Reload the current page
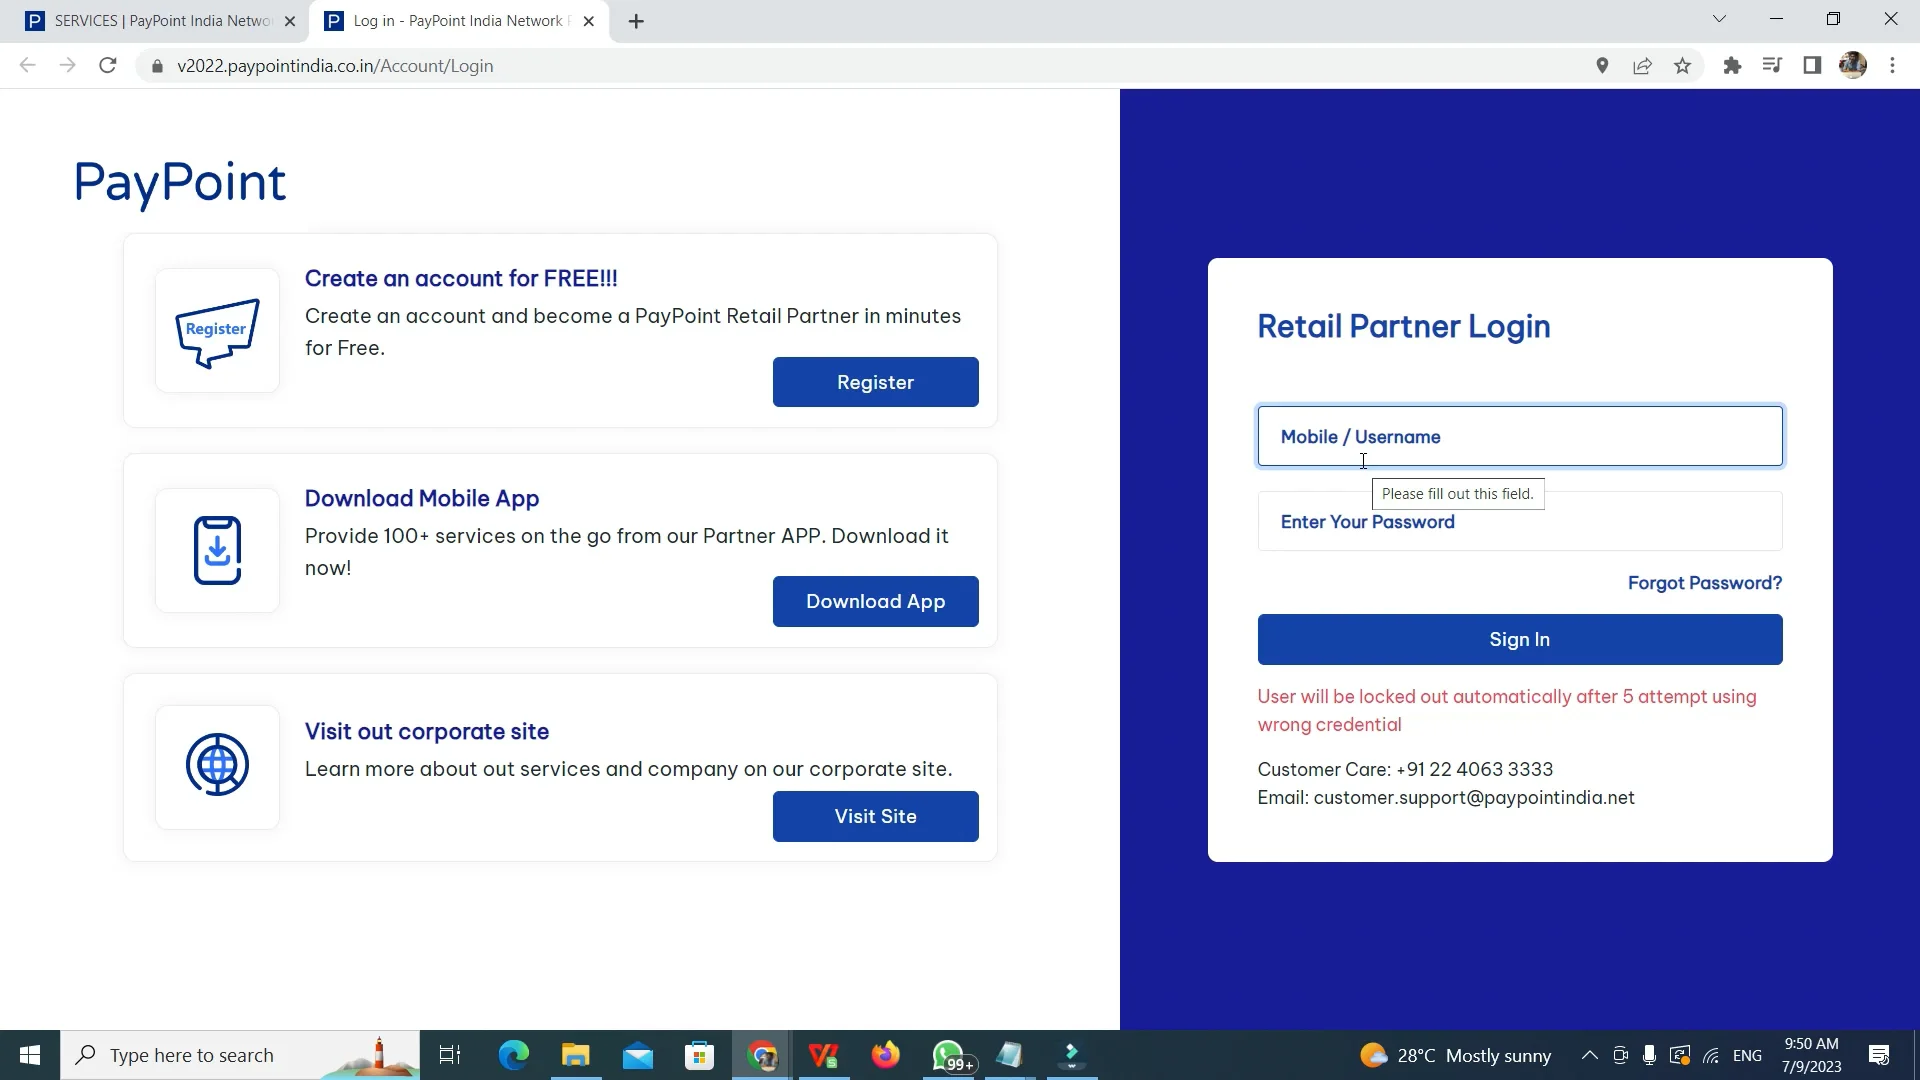The height and width of the screenshot is (1080, 1920). [107, 65]
